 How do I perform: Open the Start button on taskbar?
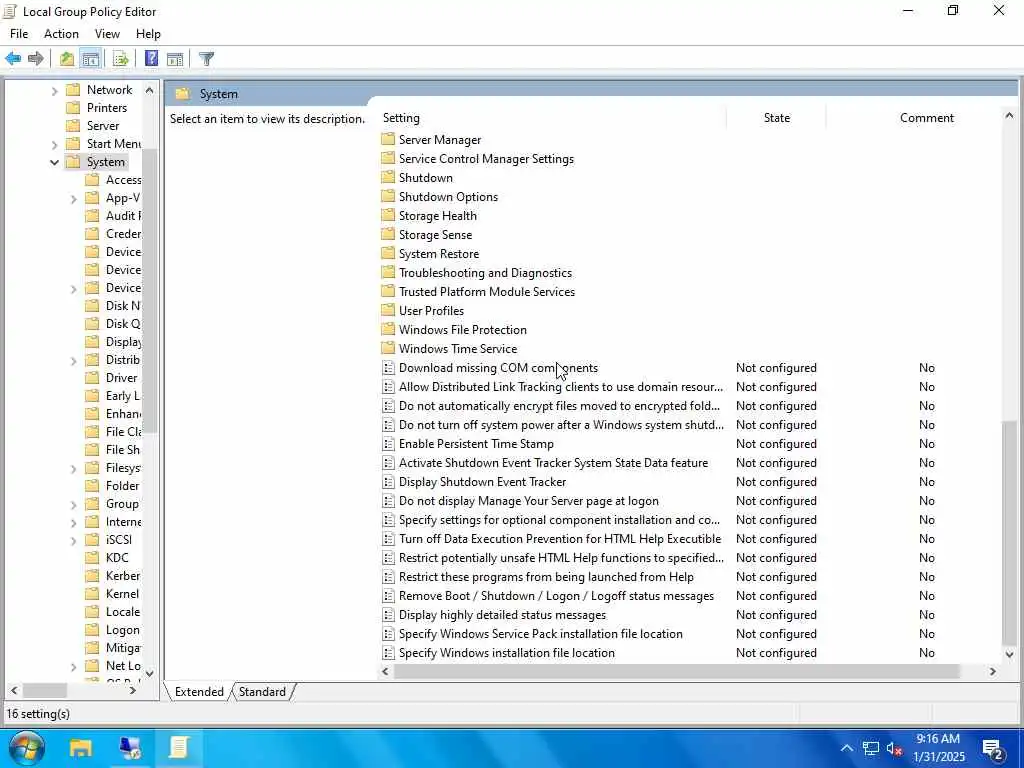tap(26, 747)
